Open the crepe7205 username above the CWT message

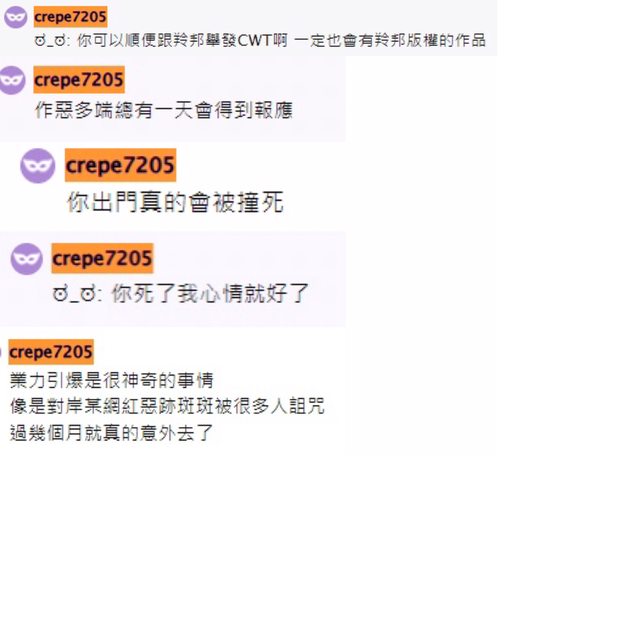pos(70,17)
